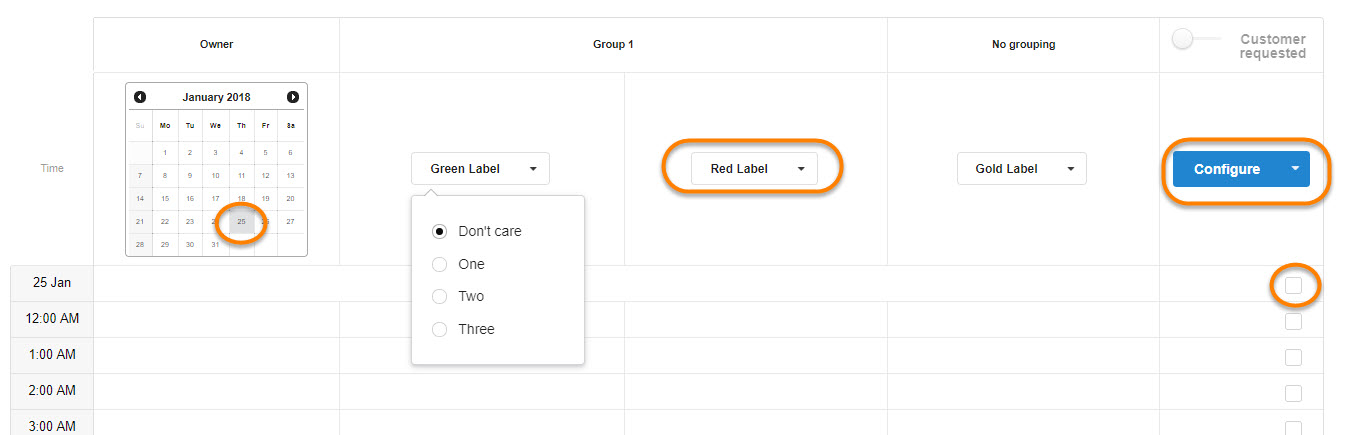Select the Don't care radio option

pos(439,231)
